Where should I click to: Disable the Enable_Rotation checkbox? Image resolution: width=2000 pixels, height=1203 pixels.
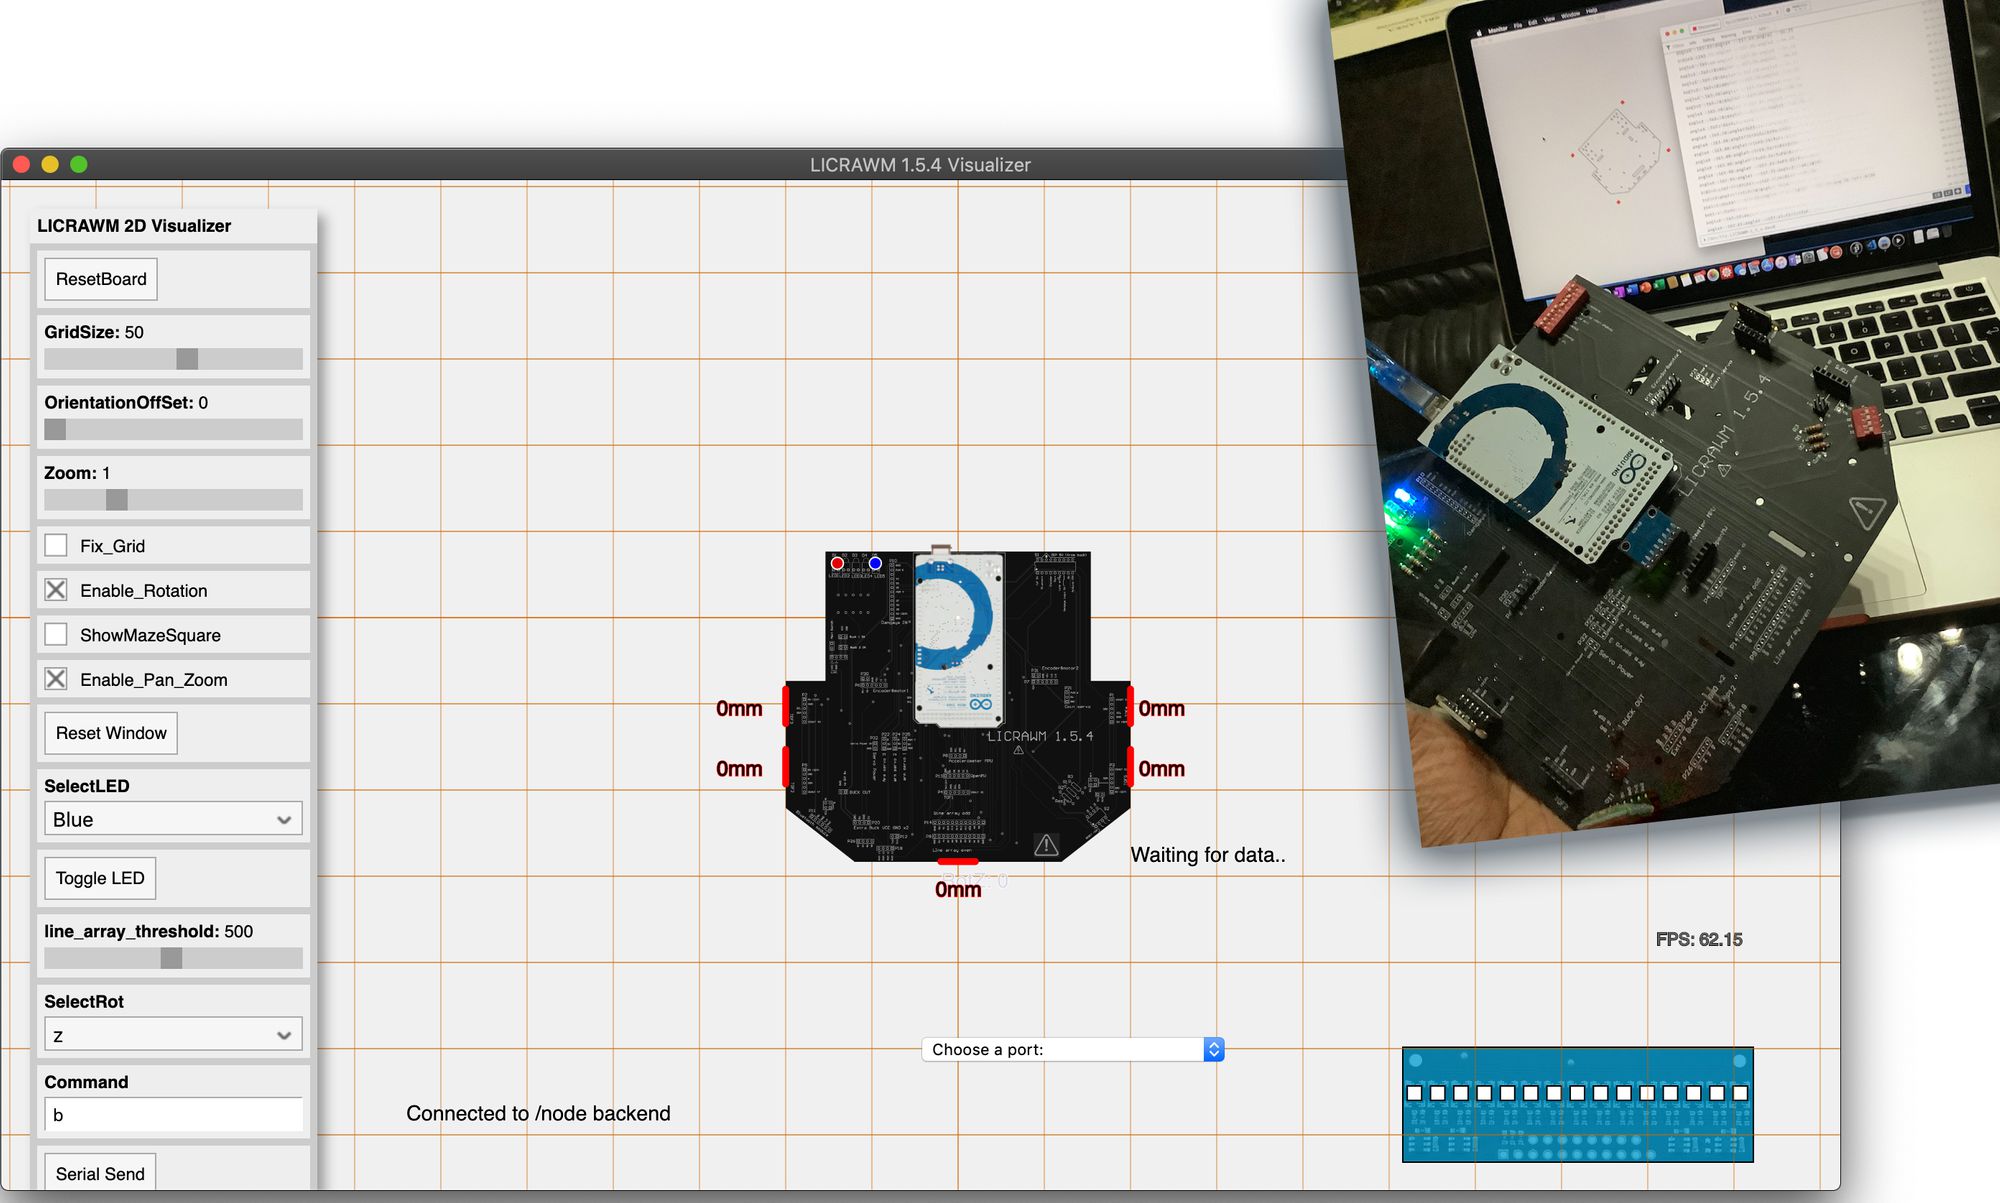56,590
